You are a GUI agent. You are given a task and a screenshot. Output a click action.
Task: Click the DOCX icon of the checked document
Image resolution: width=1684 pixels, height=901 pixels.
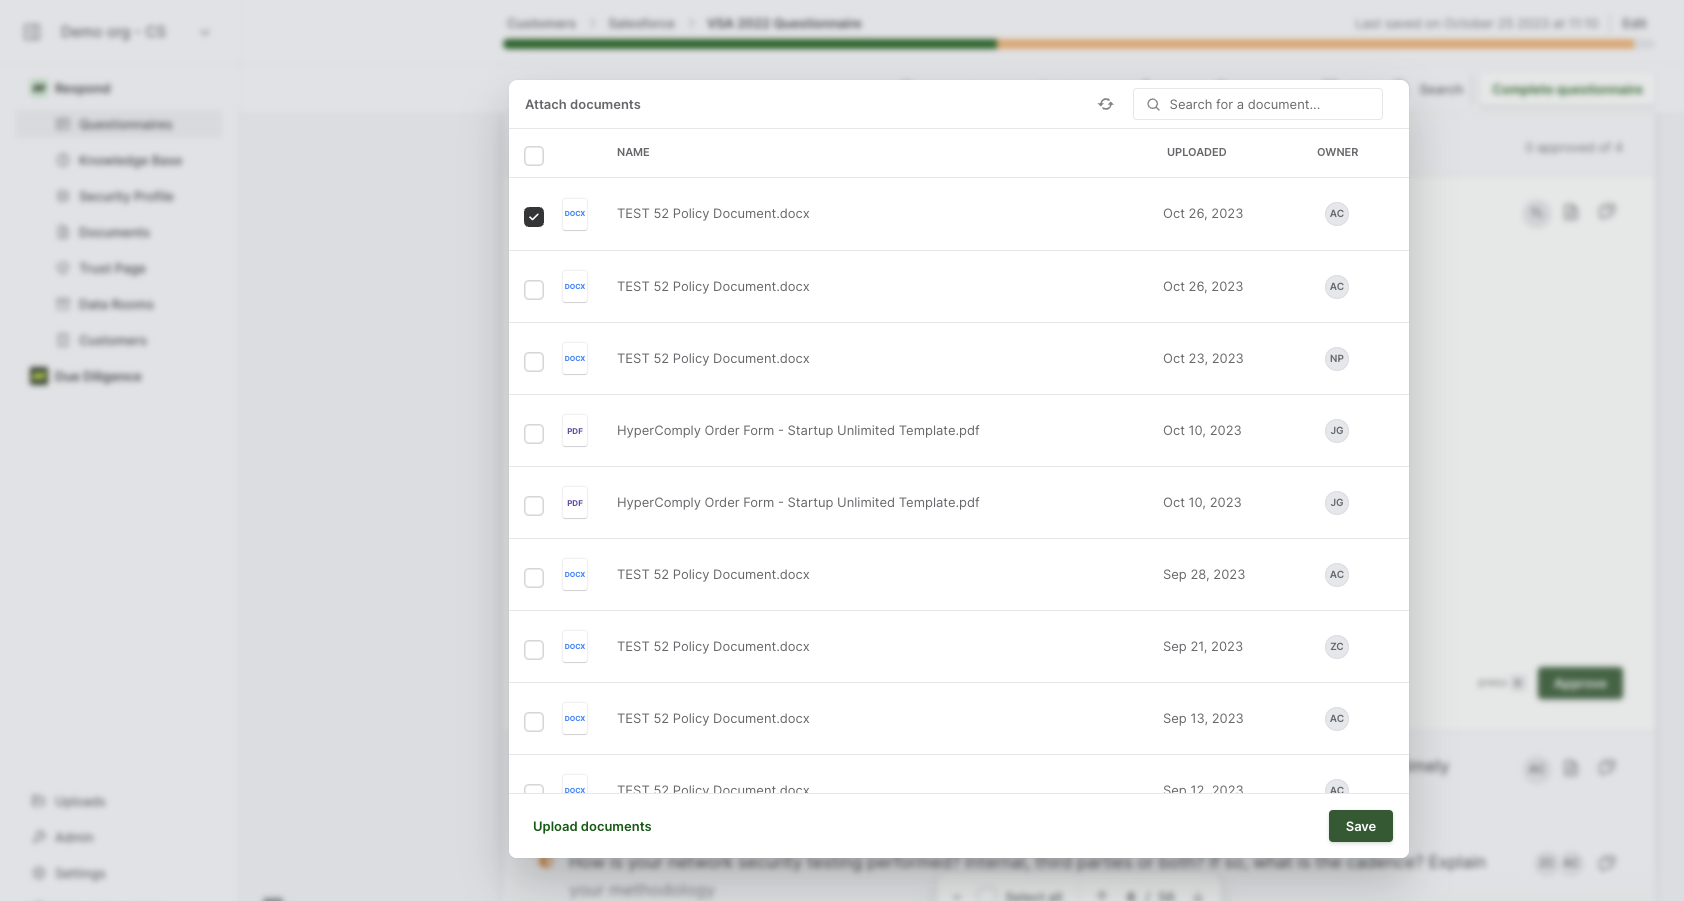click(x=575, y=214)
